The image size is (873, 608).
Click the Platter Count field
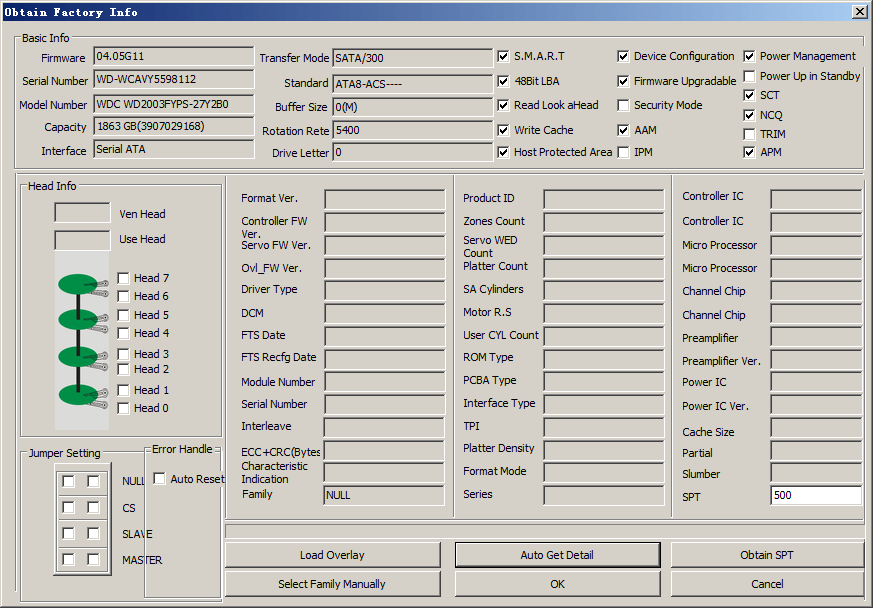click(x=604, y=268)
